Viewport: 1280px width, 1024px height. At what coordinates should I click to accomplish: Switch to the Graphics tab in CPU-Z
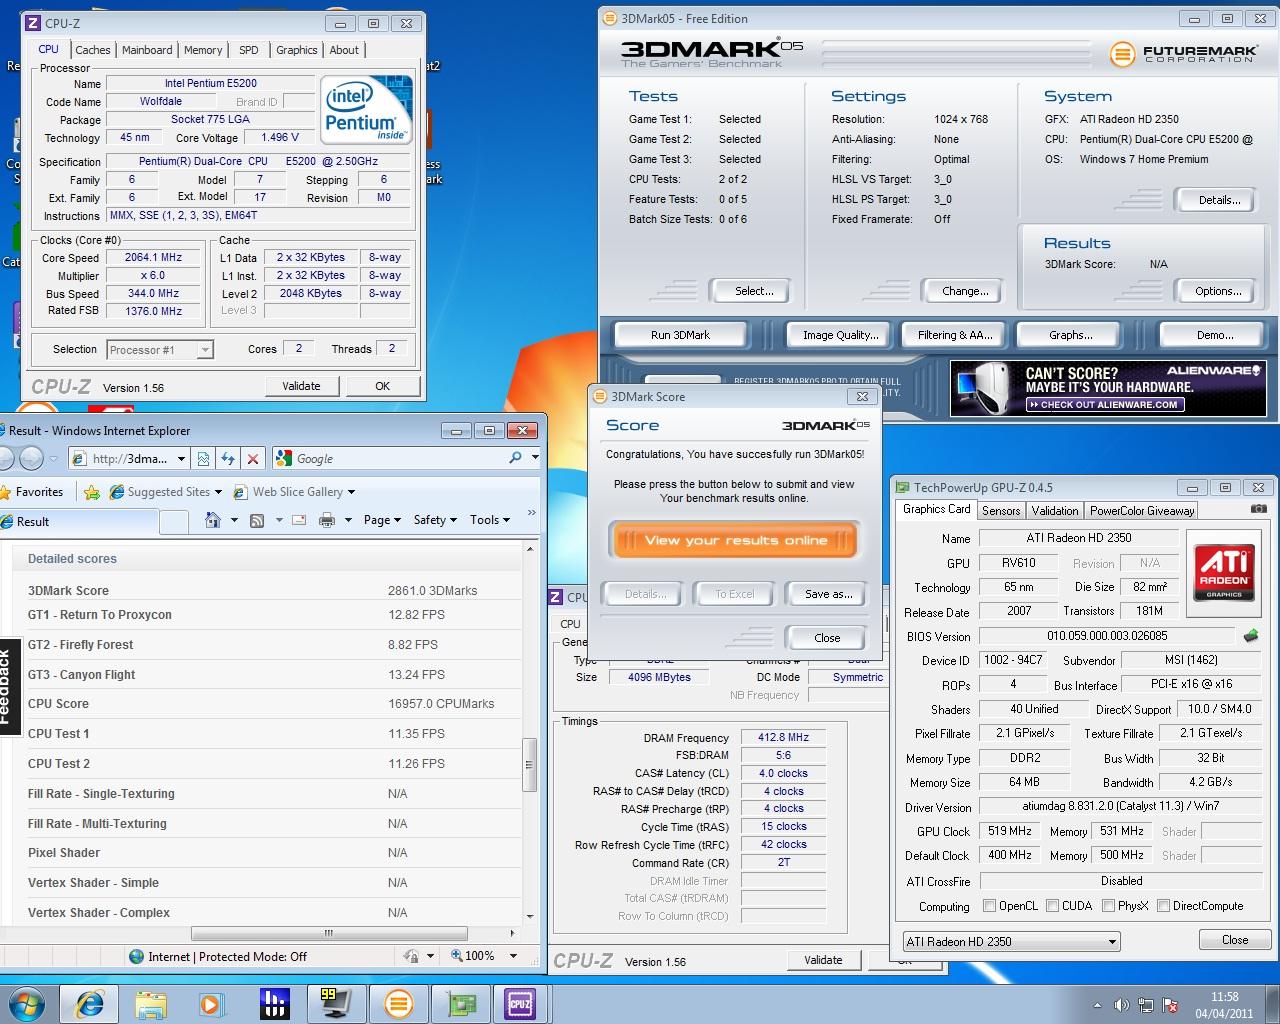pos(296,50)
